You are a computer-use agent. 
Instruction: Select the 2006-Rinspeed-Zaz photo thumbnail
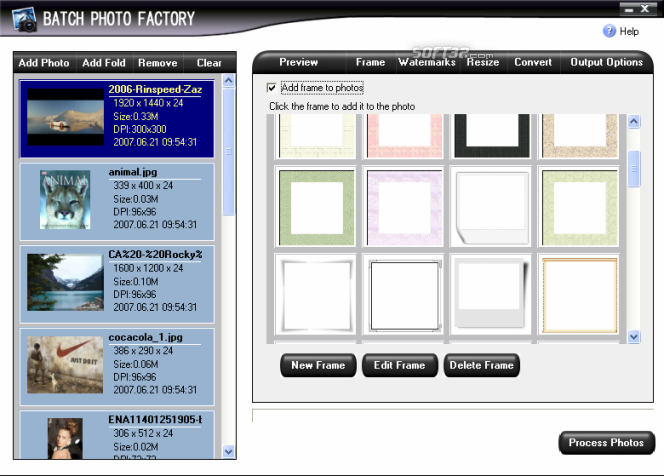click(65, 117)
